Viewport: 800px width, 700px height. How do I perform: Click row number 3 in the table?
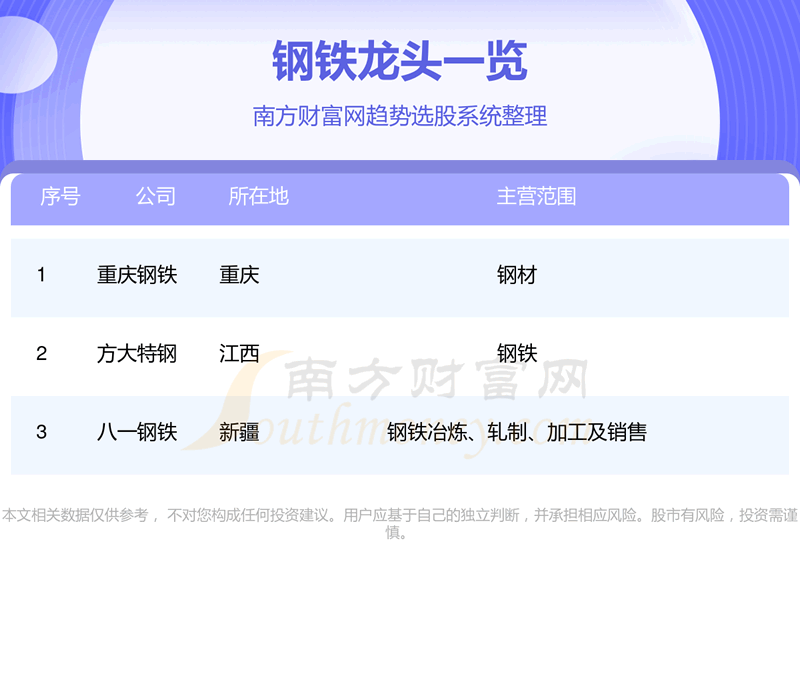click(41, 432)
